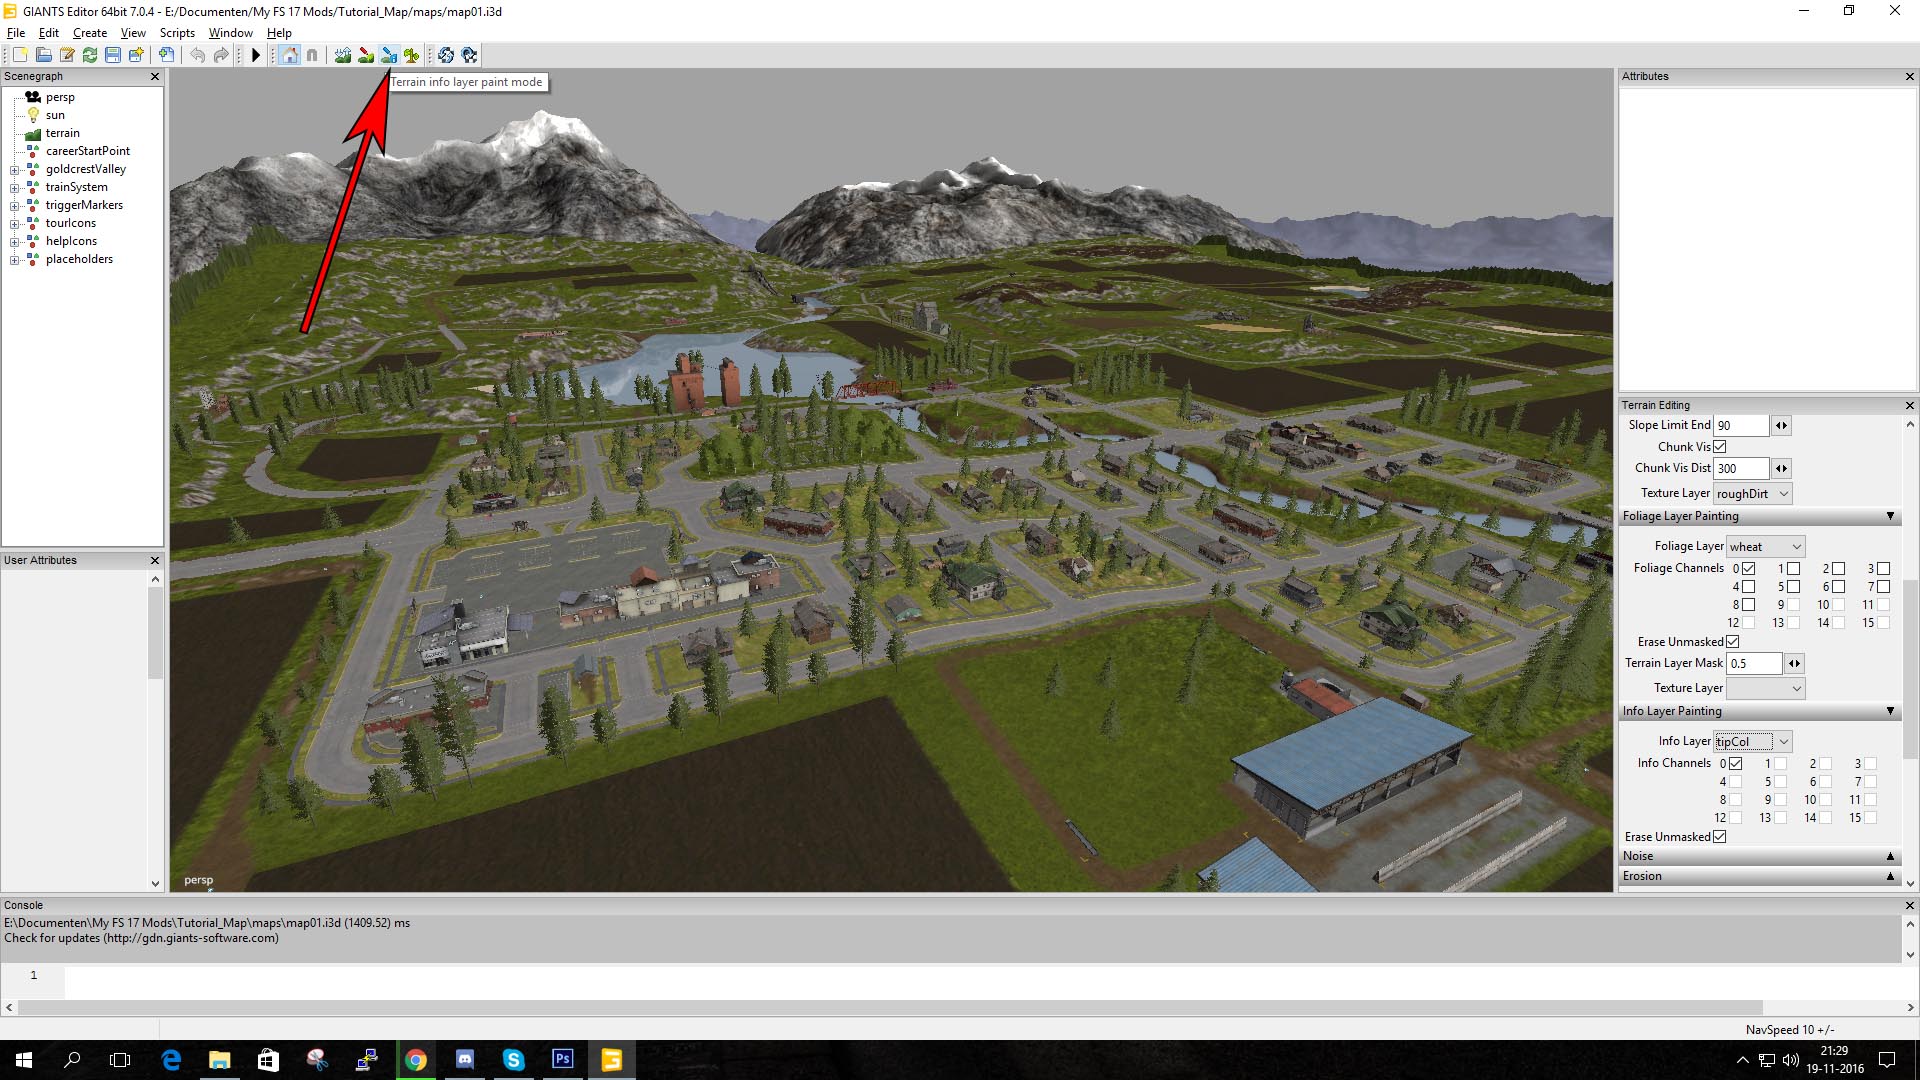Open the Scripts menu

[177, 33]
